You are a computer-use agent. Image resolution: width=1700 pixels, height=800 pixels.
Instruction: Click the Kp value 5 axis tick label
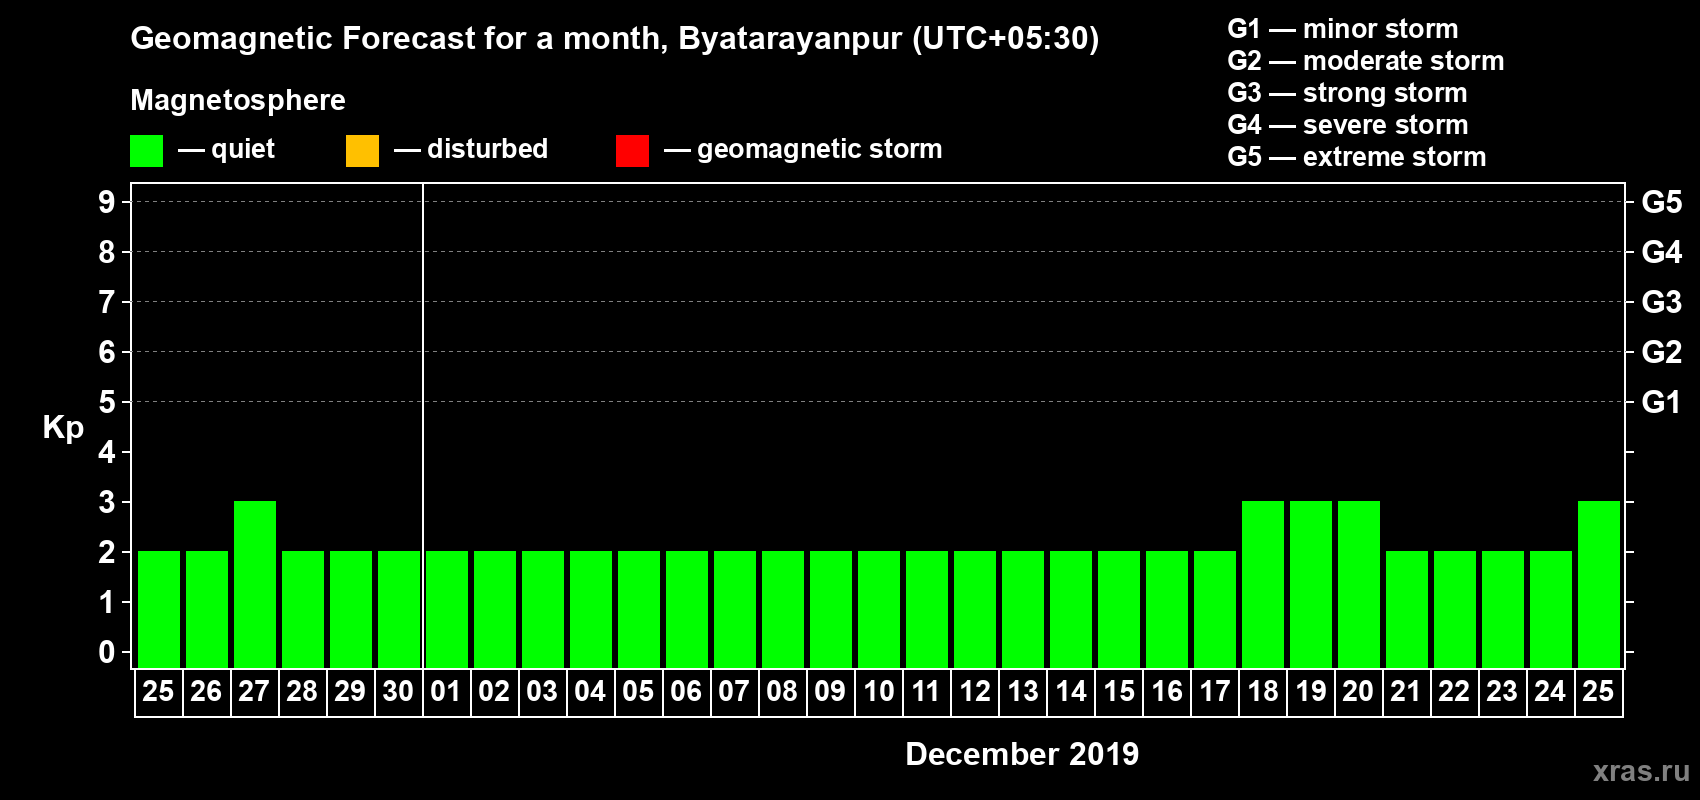[x=107, y=402]
